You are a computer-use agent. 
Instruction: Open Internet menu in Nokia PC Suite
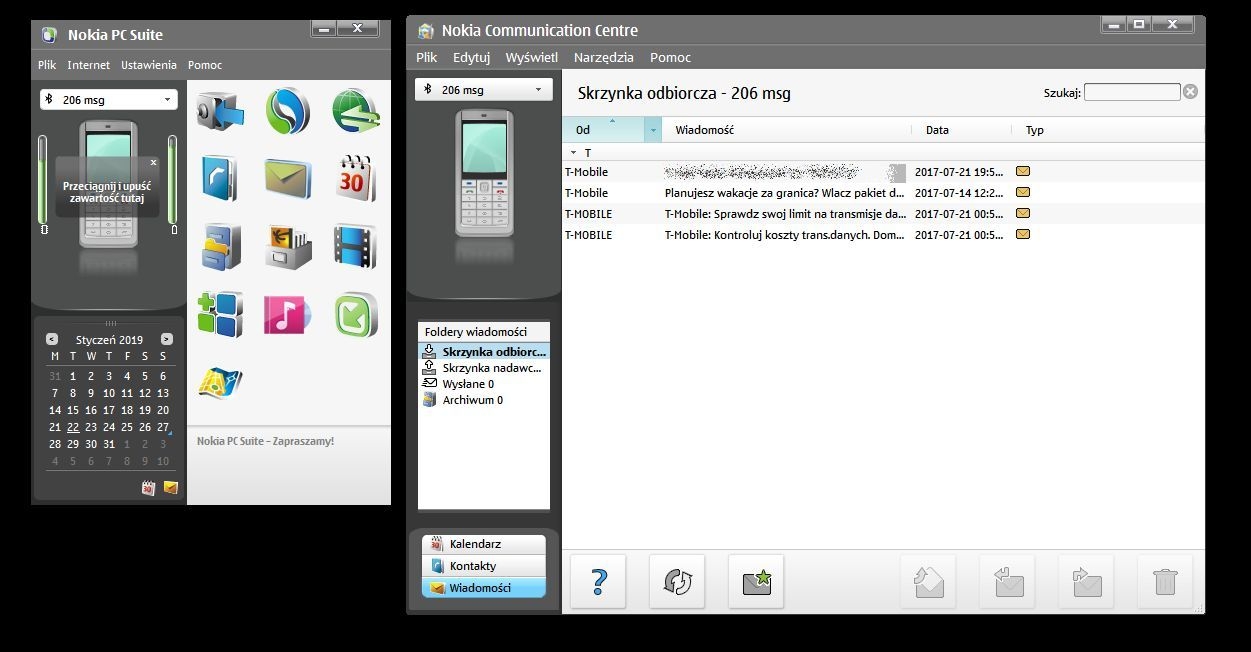(89, 65)
